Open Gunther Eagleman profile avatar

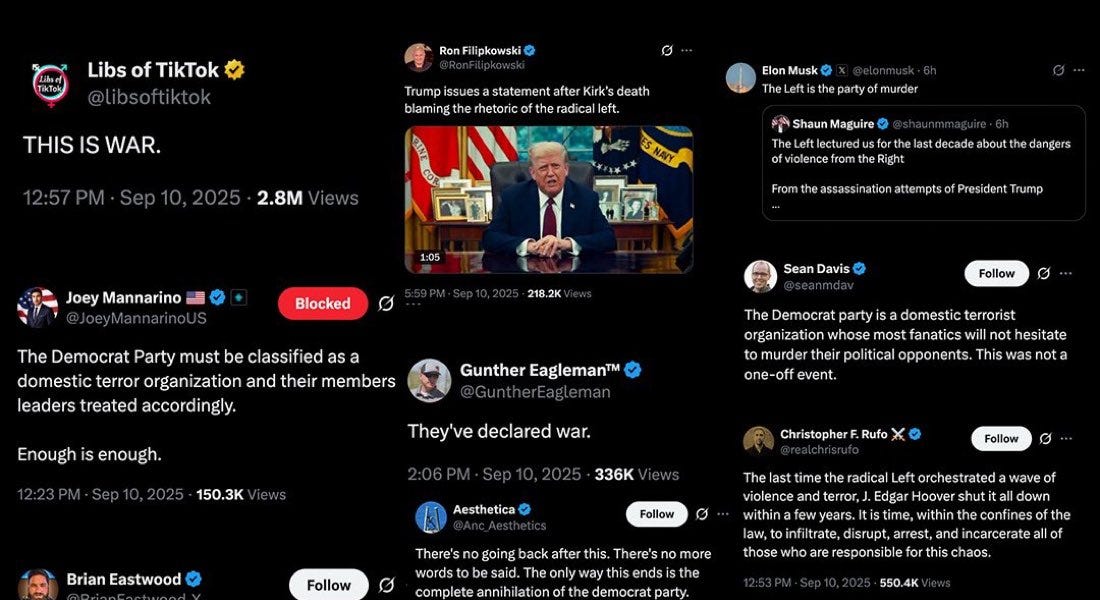coord(429,380)
